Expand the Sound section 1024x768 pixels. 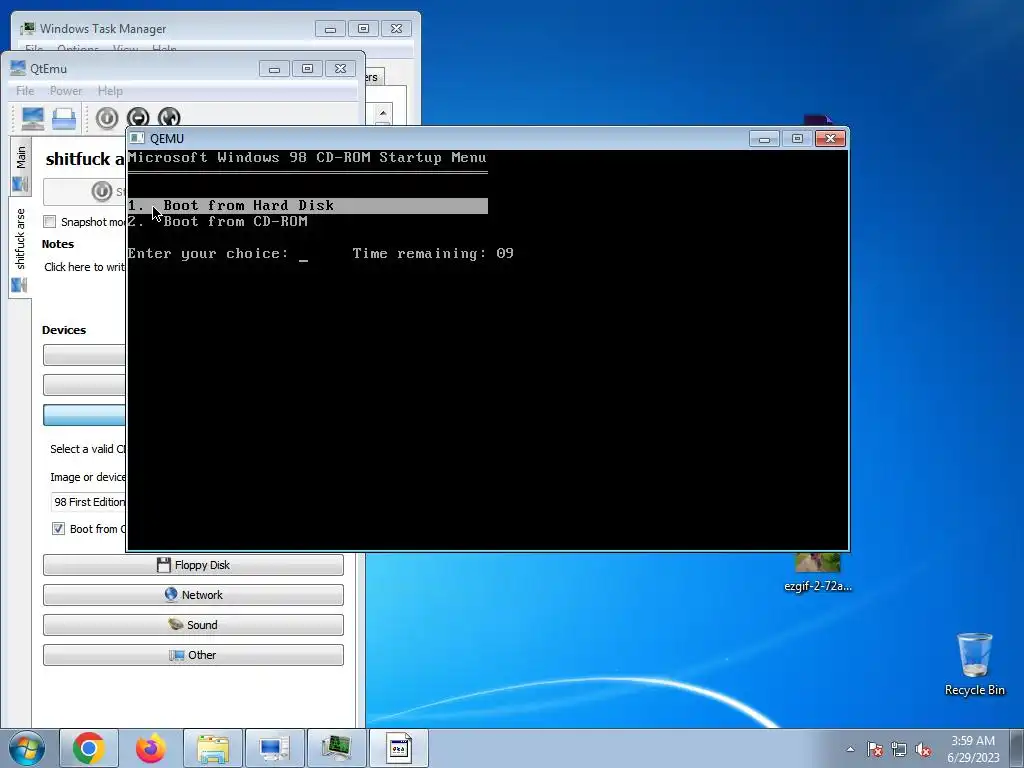(193, 625)
